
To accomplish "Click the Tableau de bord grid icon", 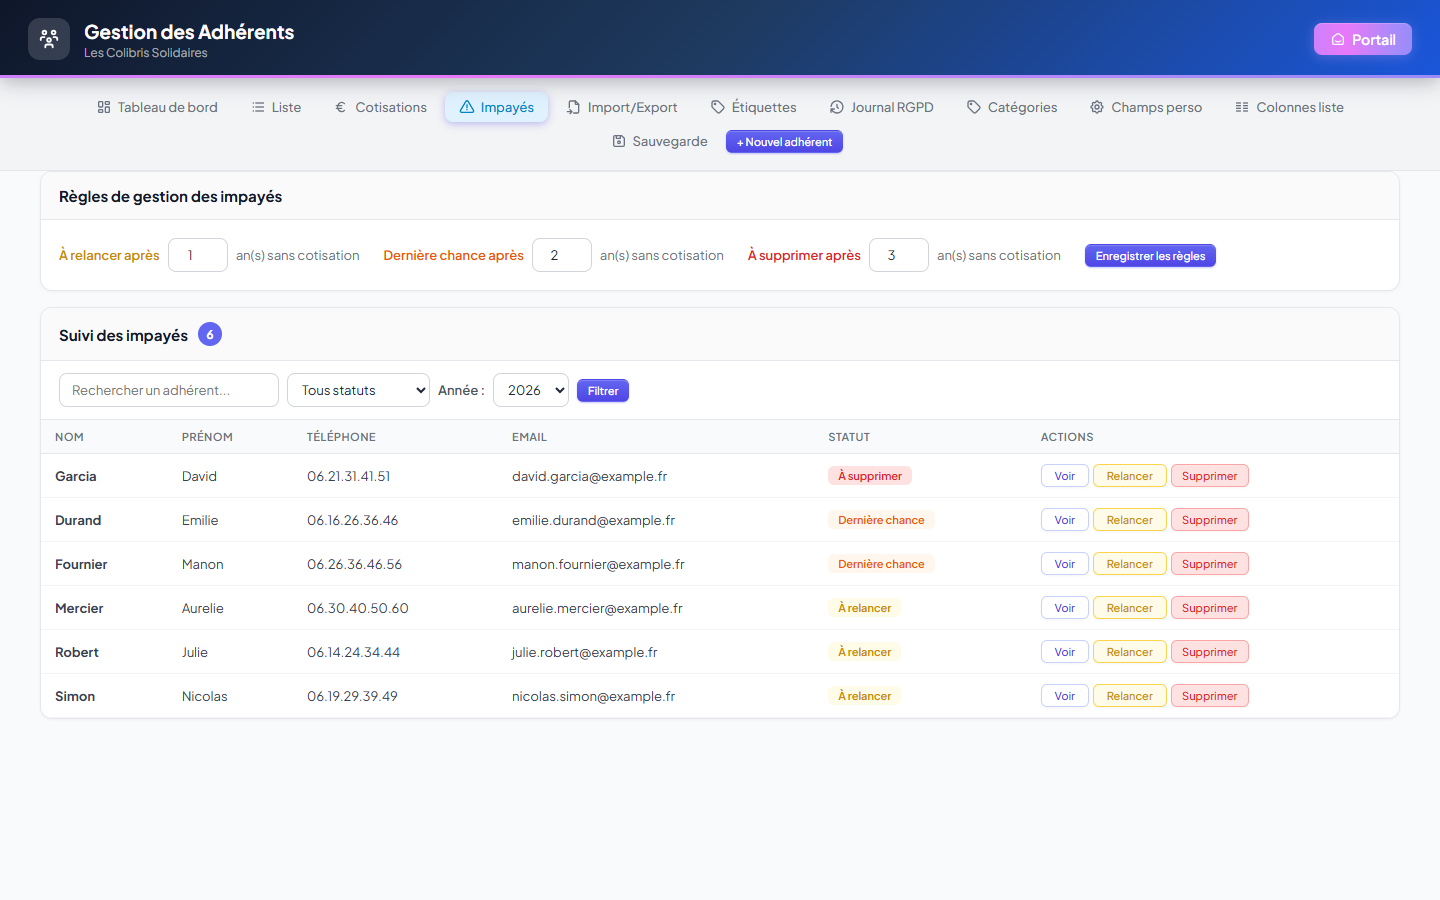I will click(x=104, y=107).
